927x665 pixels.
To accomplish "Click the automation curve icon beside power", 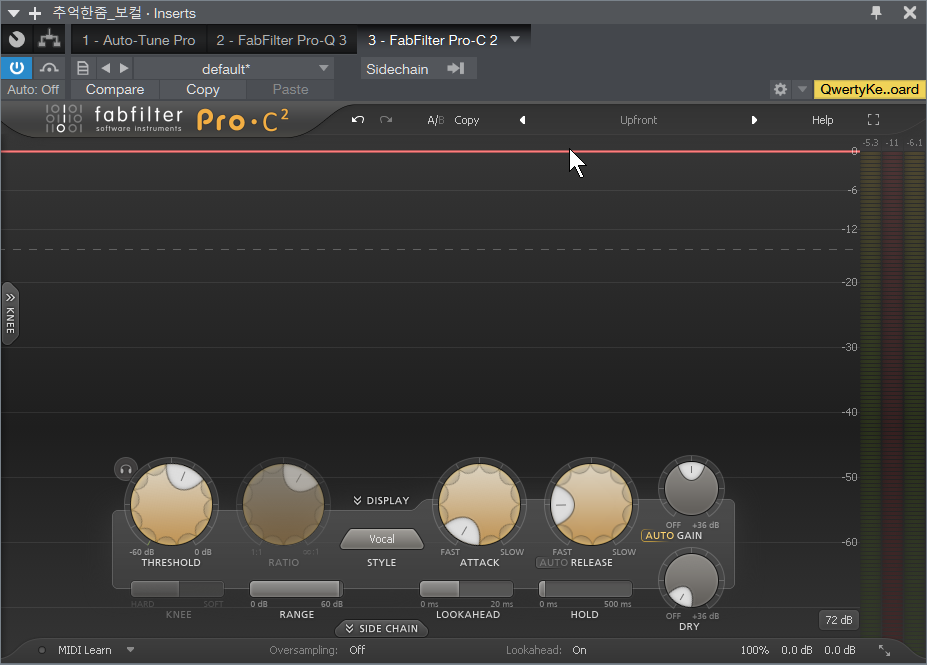I will click(49, 68).
